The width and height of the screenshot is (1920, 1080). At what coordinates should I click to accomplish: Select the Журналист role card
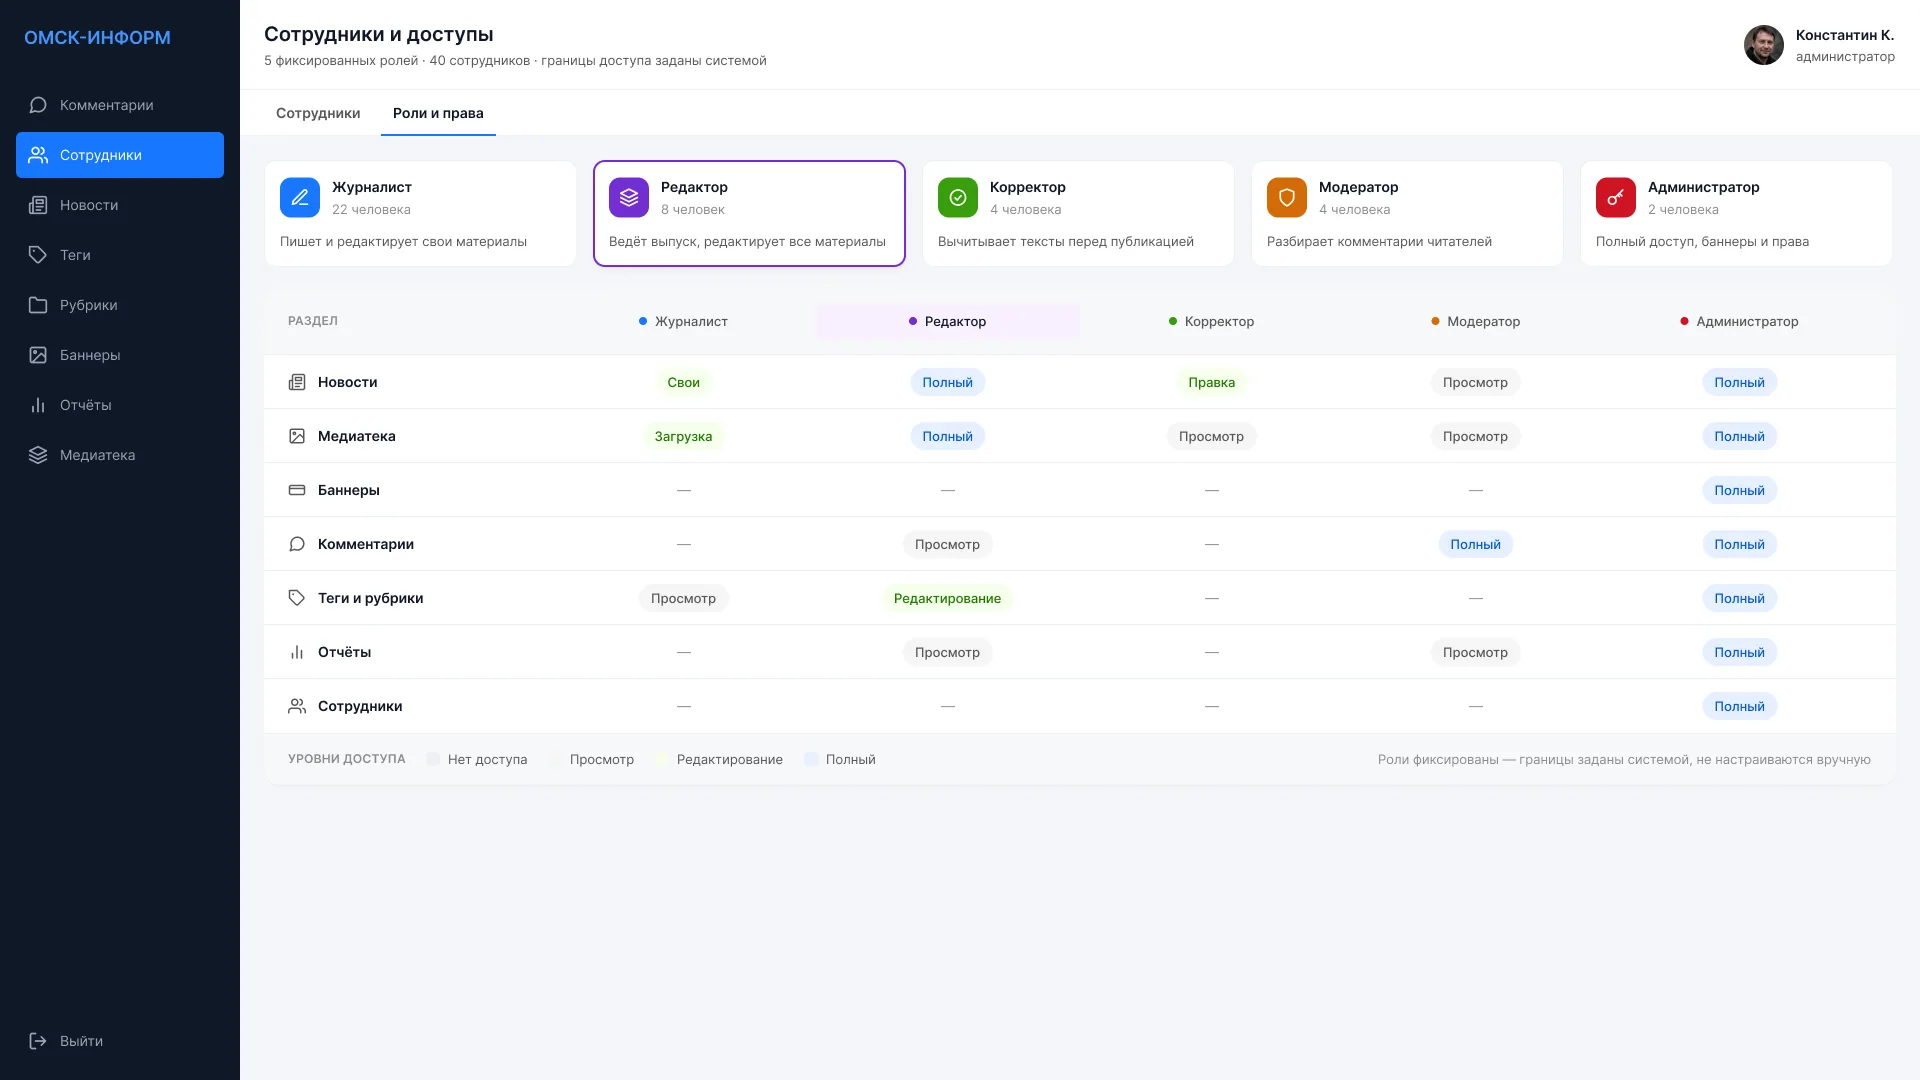[x=420, y=214]
